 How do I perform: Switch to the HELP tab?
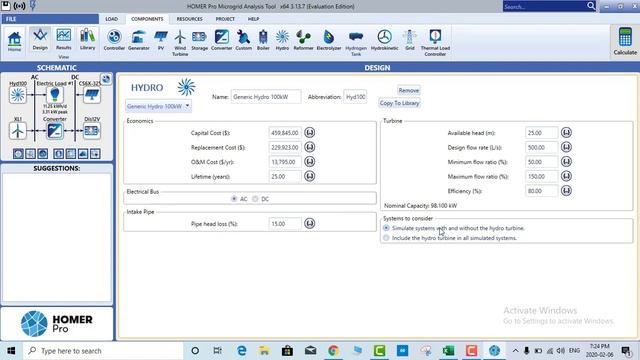[253, 19]
